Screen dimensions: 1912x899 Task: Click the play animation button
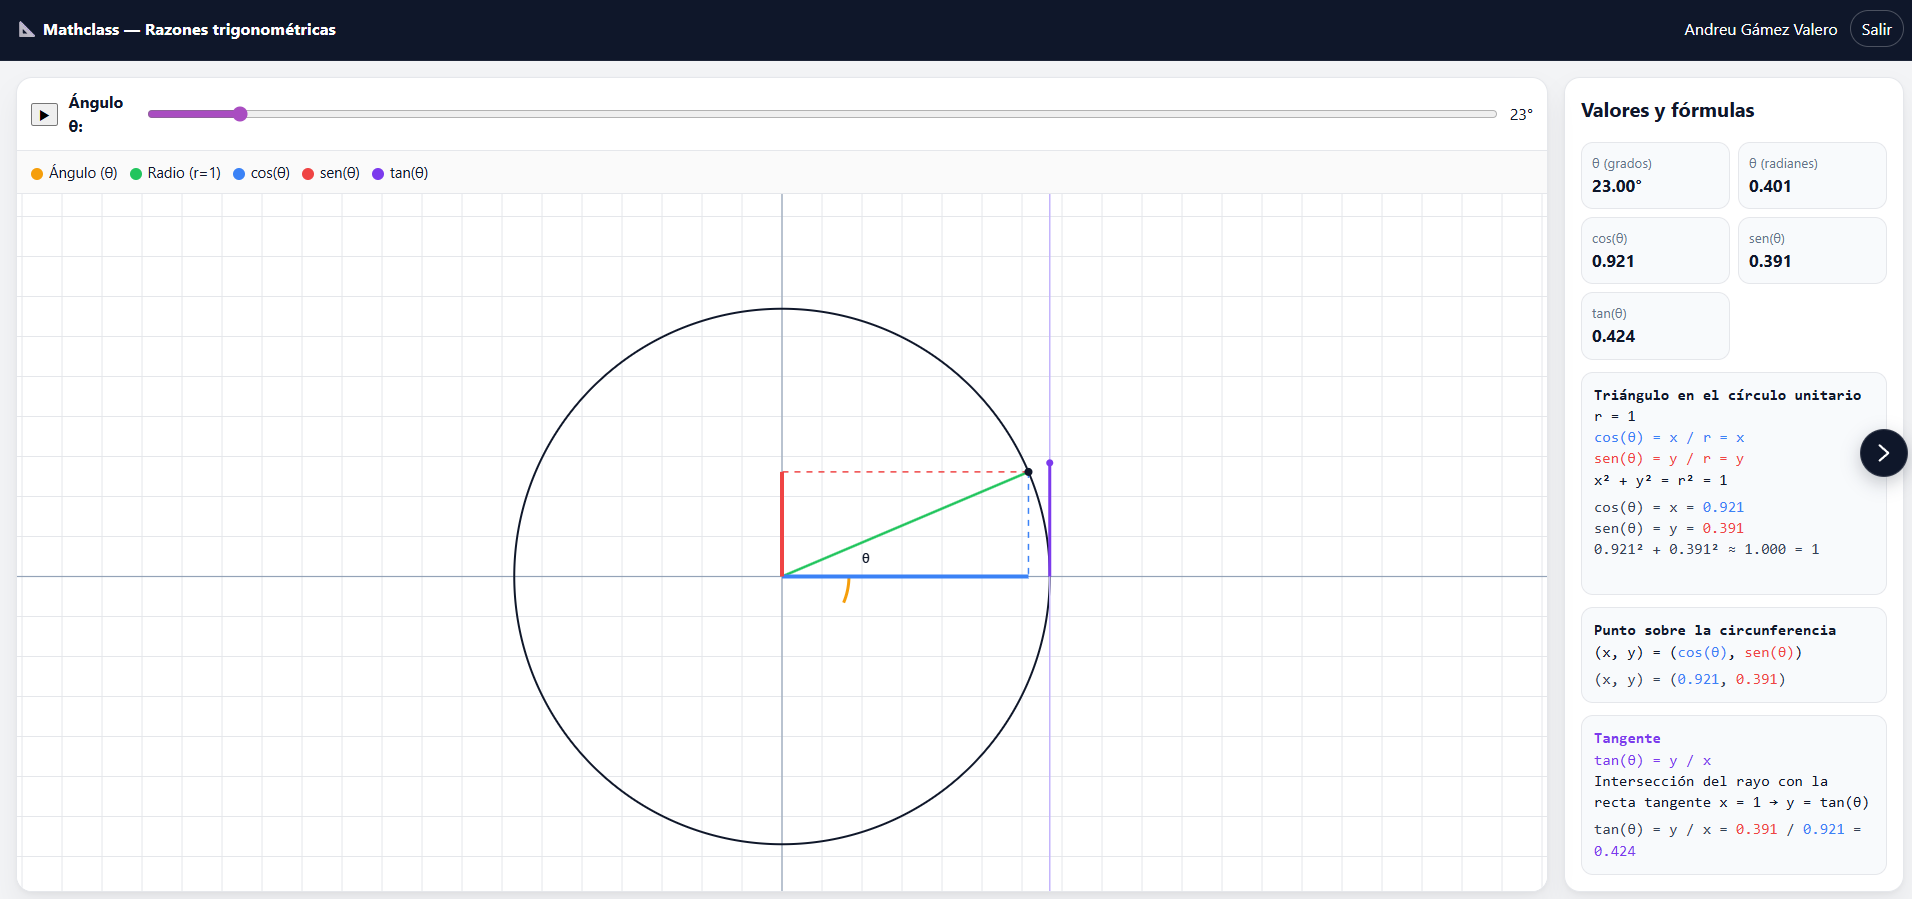44,115
